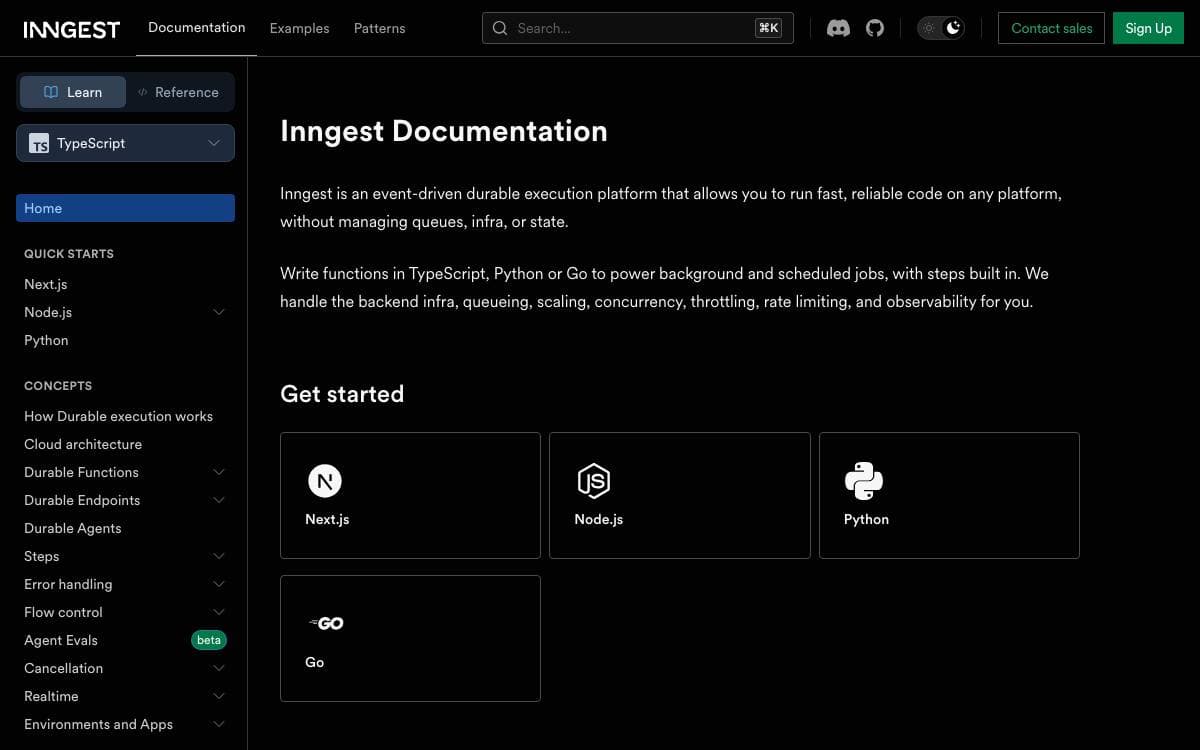Image resolution: width=1200 pixels, height=750 pixels.
Task: Click the Contact sales button
Action: point(1051,28)
